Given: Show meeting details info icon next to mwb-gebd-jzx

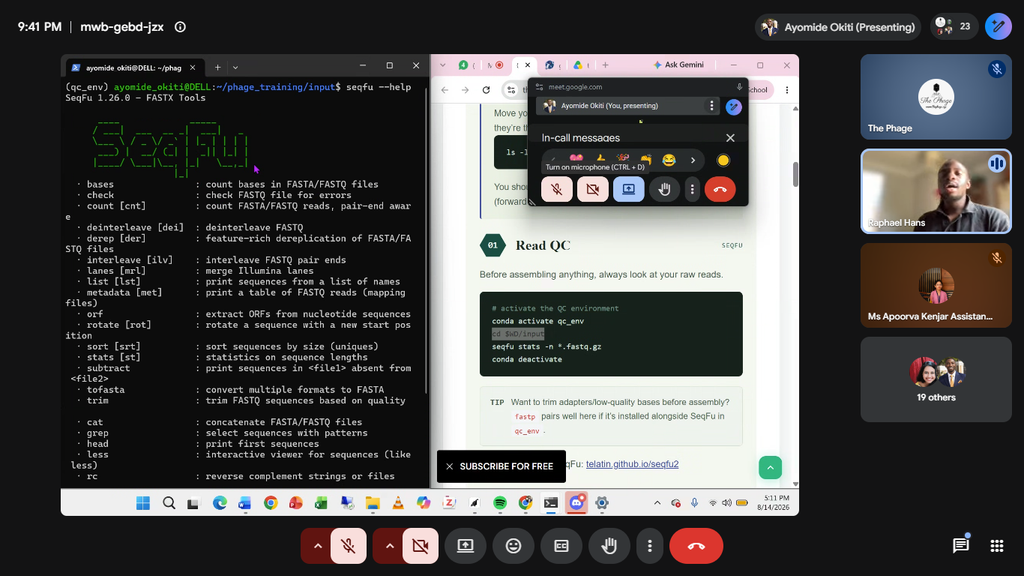Looking at the screenshot, I should pyautogui.click(x=180, y=27).
